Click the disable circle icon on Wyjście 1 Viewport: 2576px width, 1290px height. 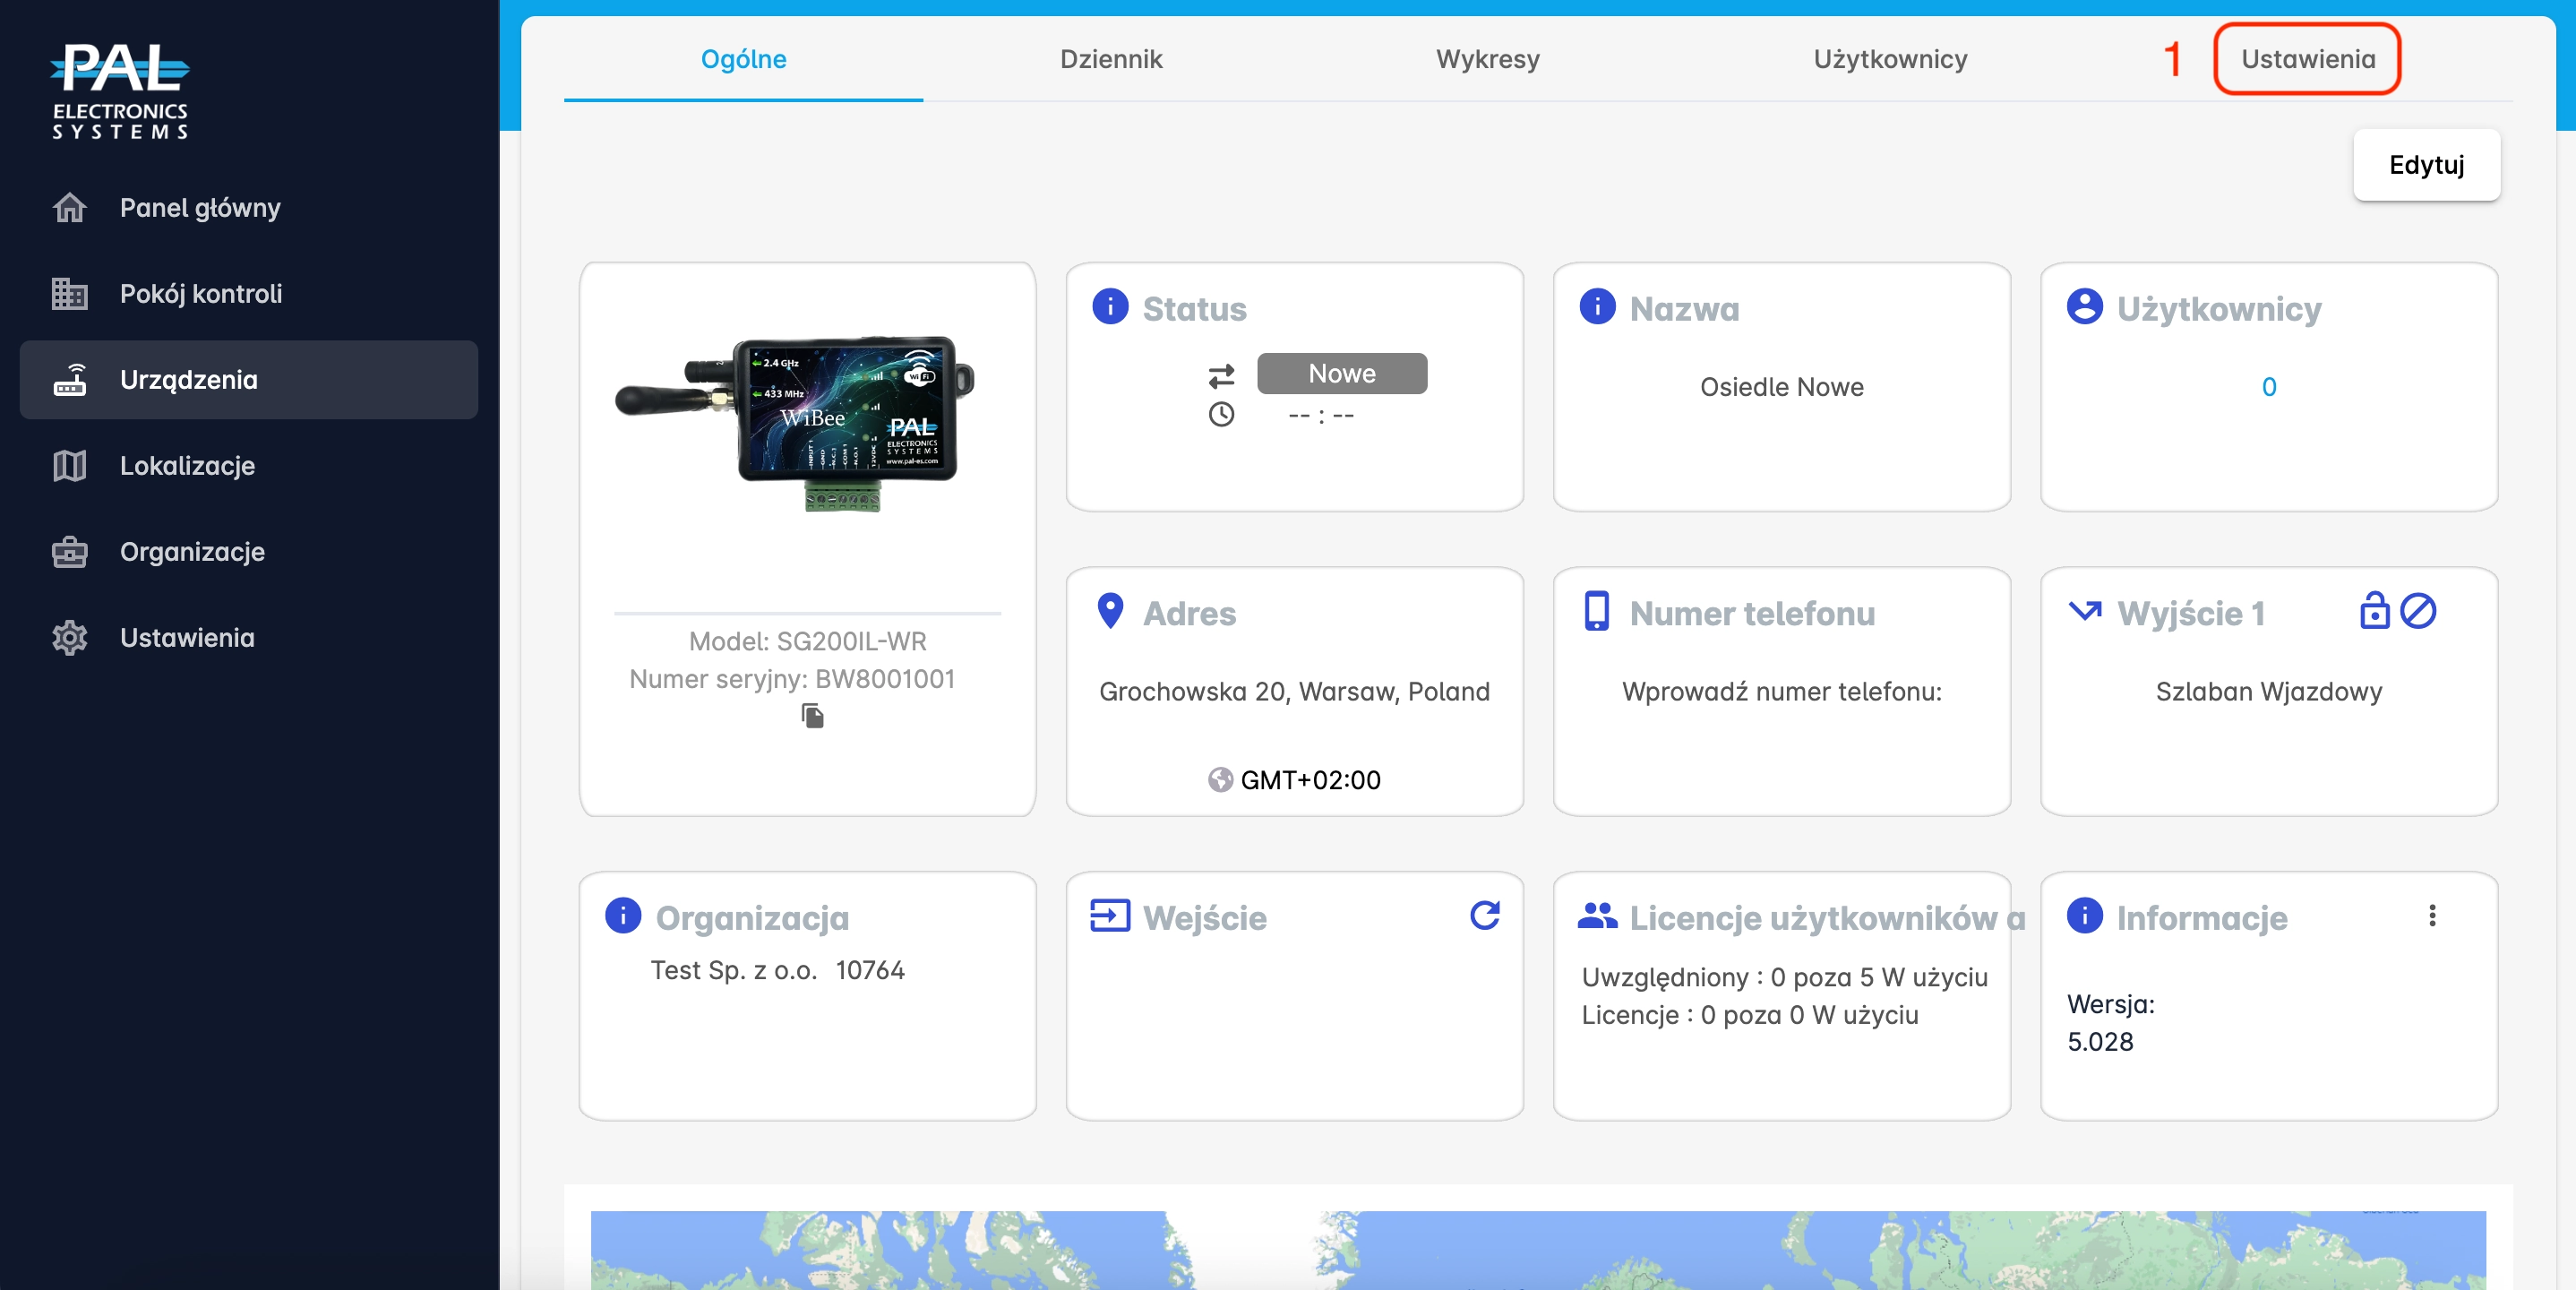point(2418,611)
